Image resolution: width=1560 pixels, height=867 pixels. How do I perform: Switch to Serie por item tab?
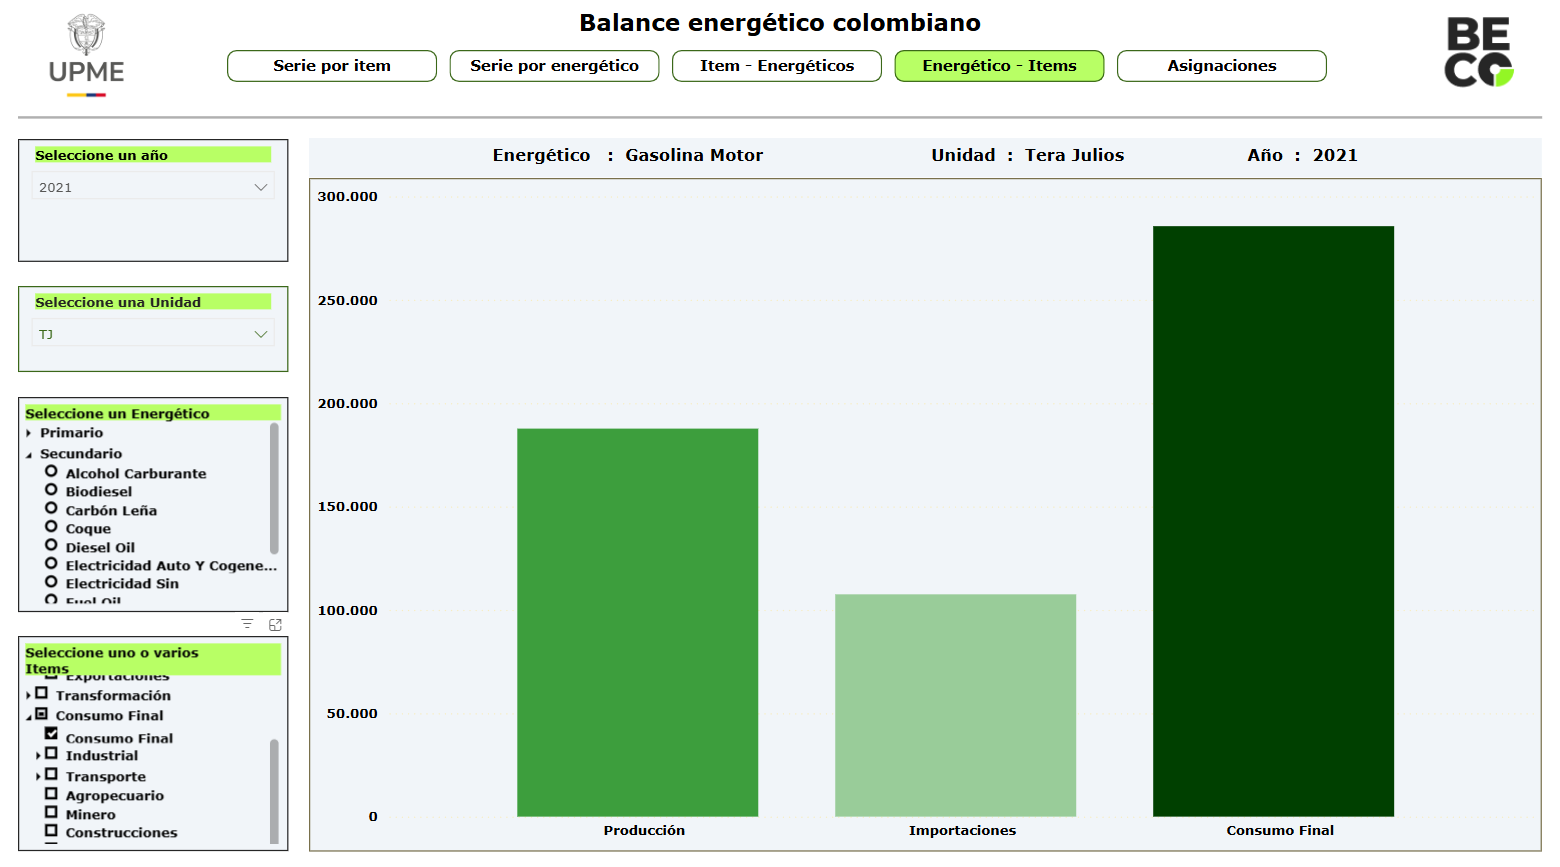[x=332, y=66]
